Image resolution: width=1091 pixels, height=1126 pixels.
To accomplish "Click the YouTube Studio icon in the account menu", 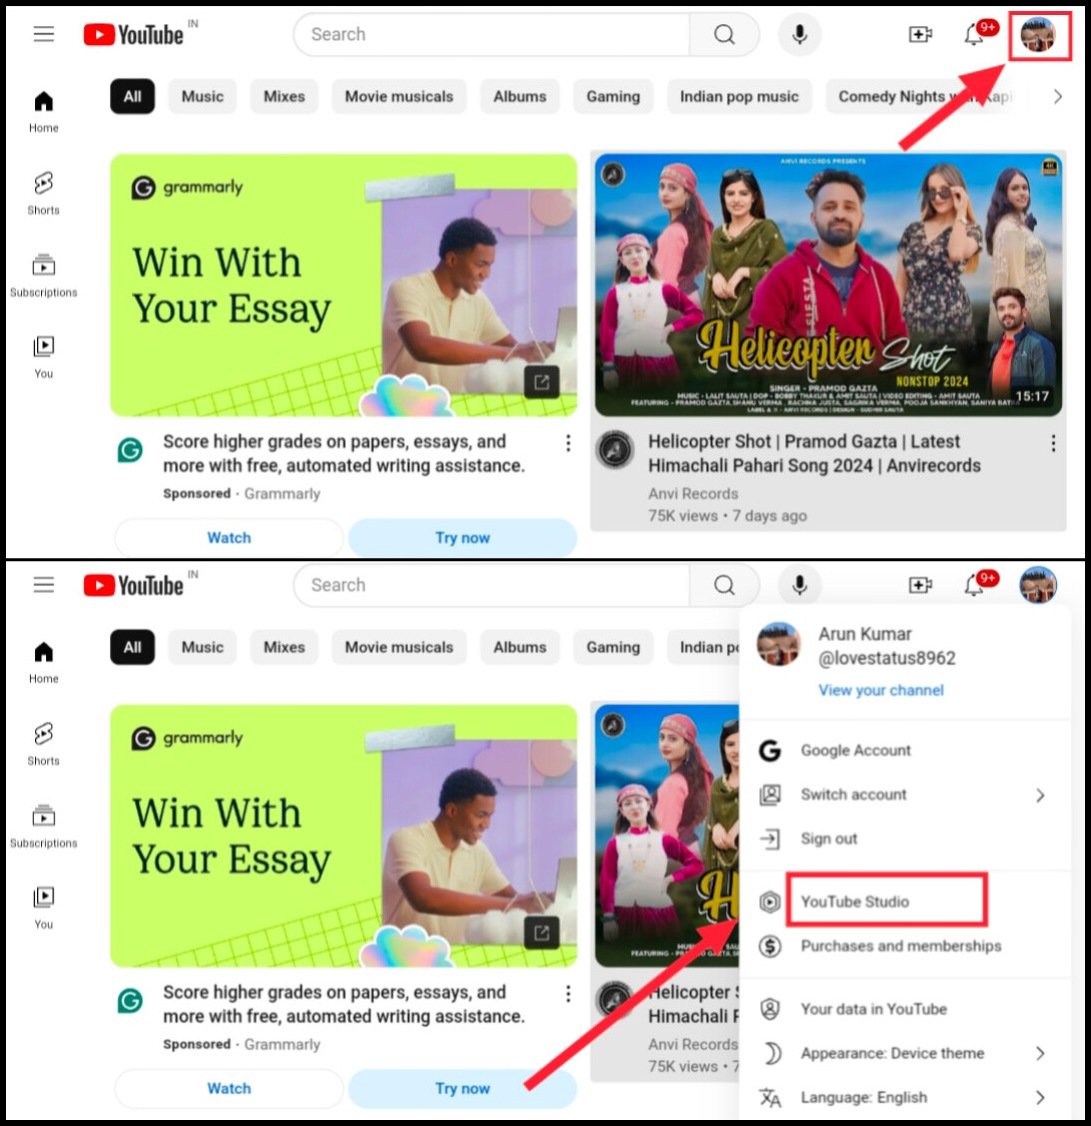I will [x=770, y=901].
